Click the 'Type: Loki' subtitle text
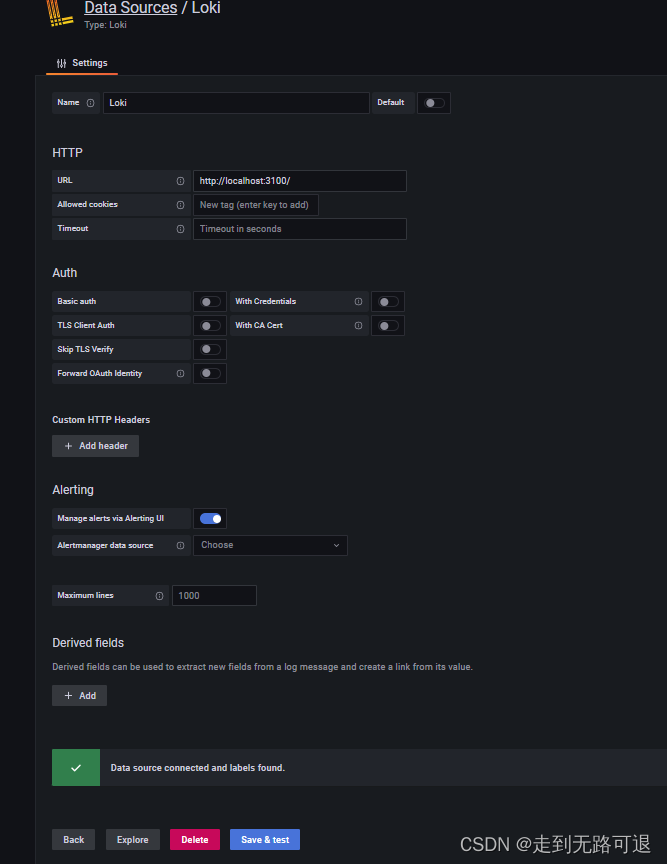Screen dimensions: 667x864 click(x=105, y=25)
